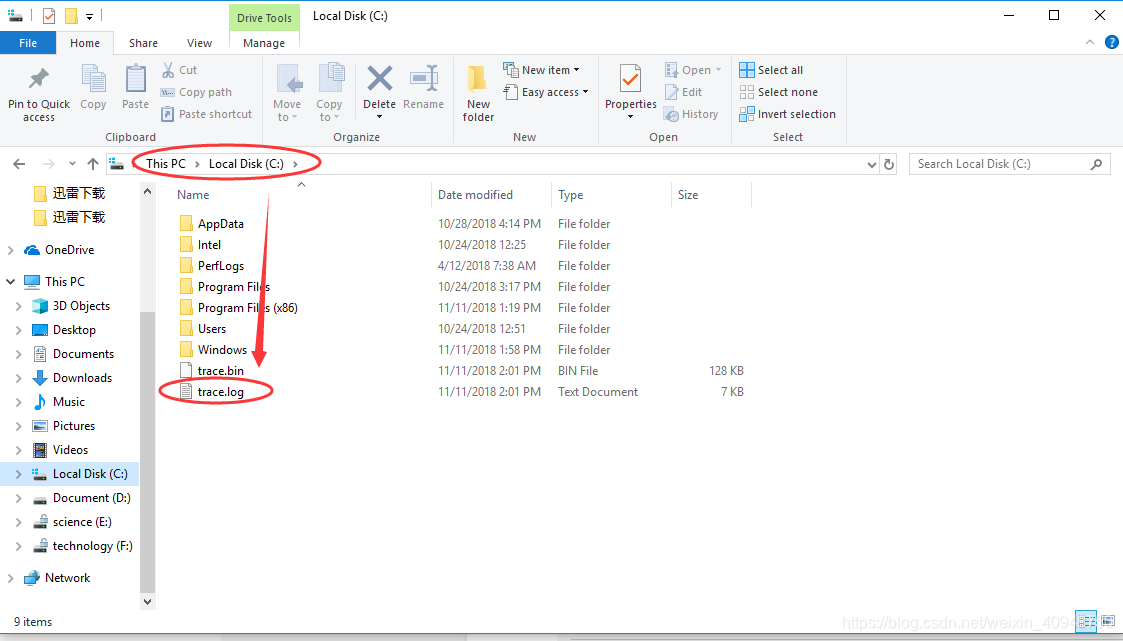Viewport: 1123px width, 641px height.
Task: Click This PC in the address bar
Action: pos(165,164)
